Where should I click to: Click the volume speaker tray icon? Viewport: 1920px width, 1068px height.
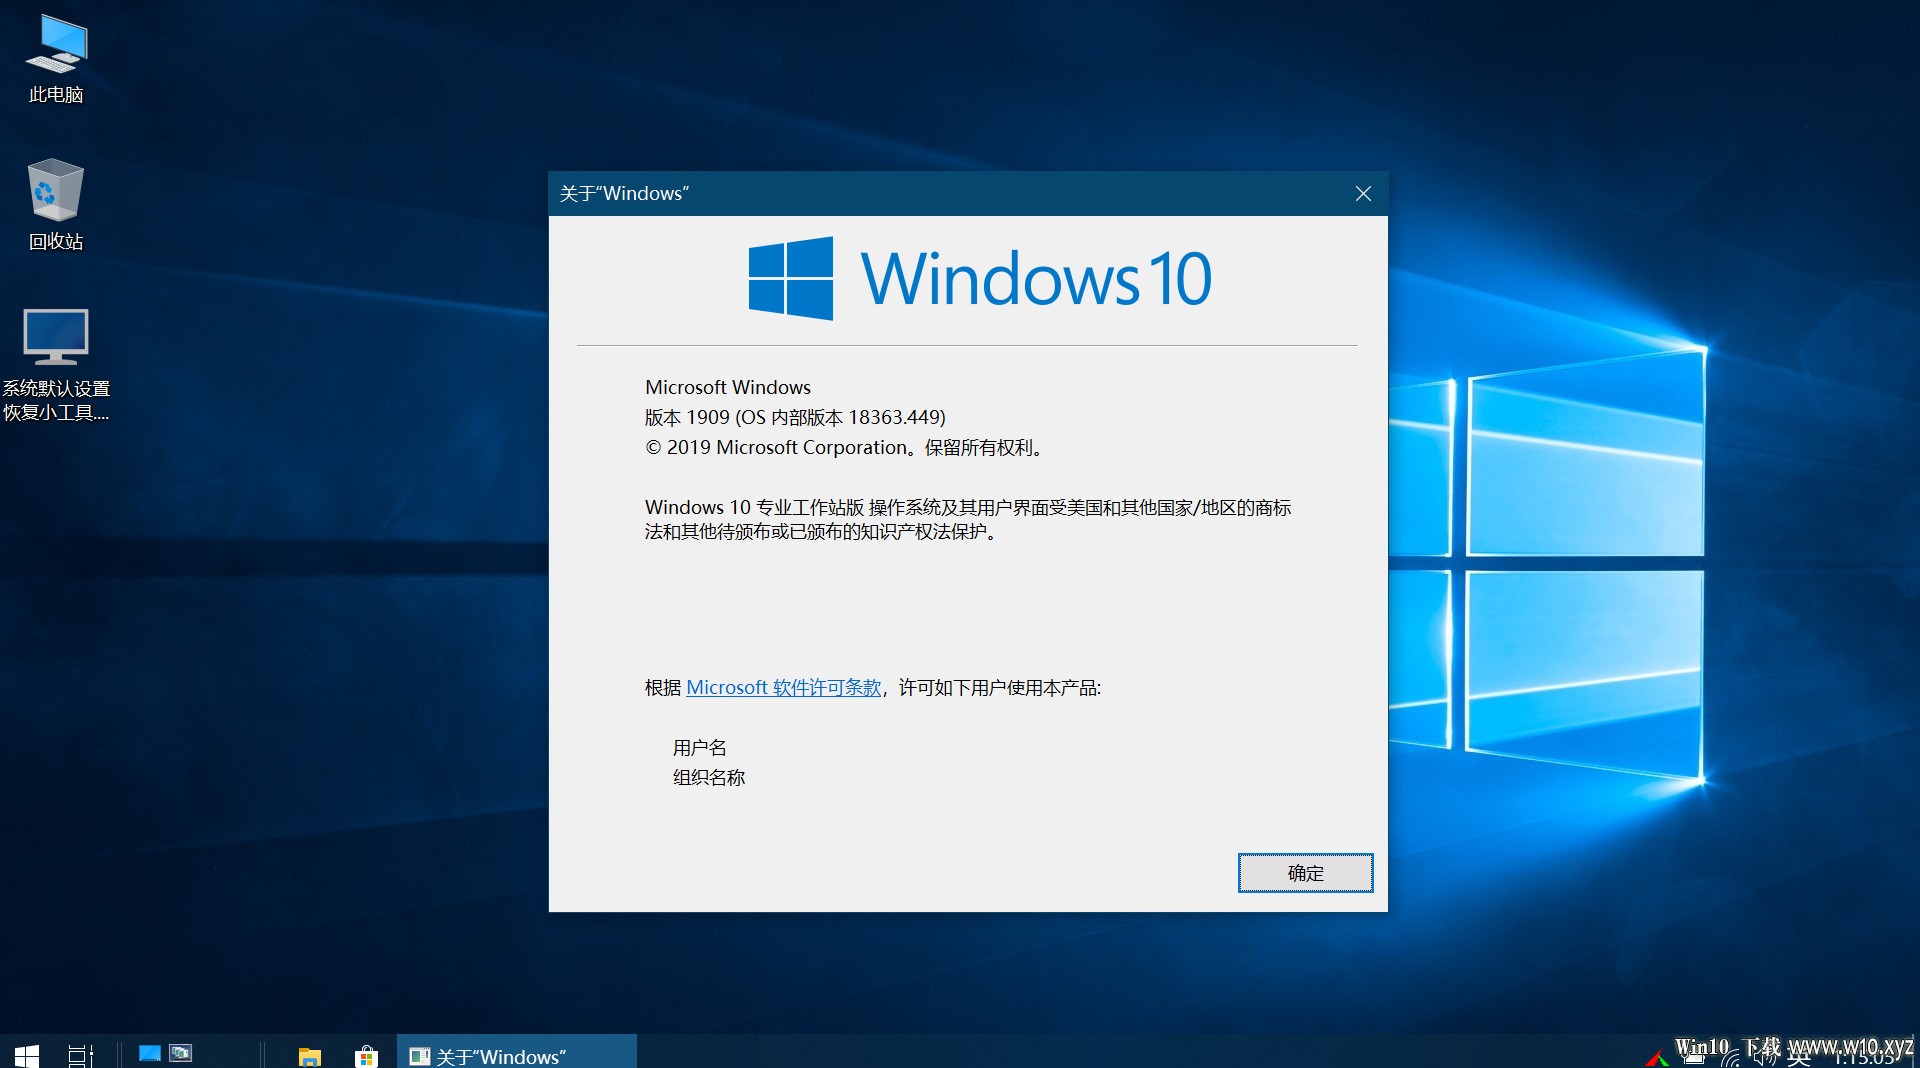point(1764,1059)
